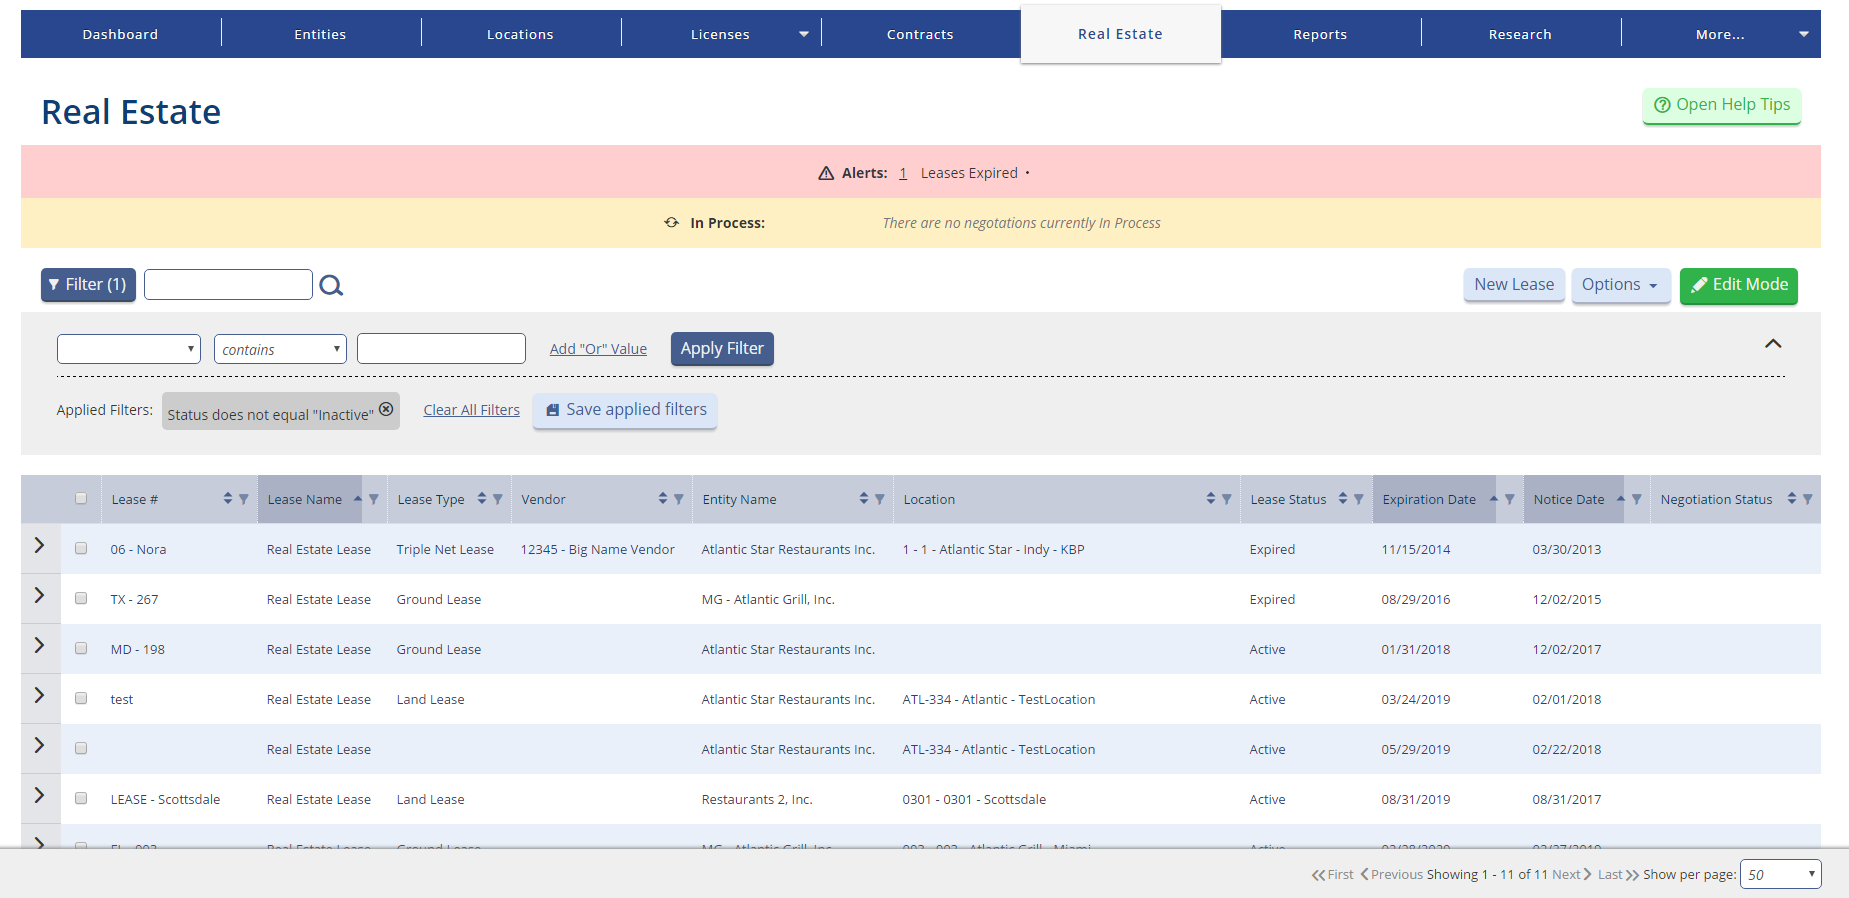Filter the Lease Status column
This screenshot has height=898, width=1849.
click(1358, 499)
